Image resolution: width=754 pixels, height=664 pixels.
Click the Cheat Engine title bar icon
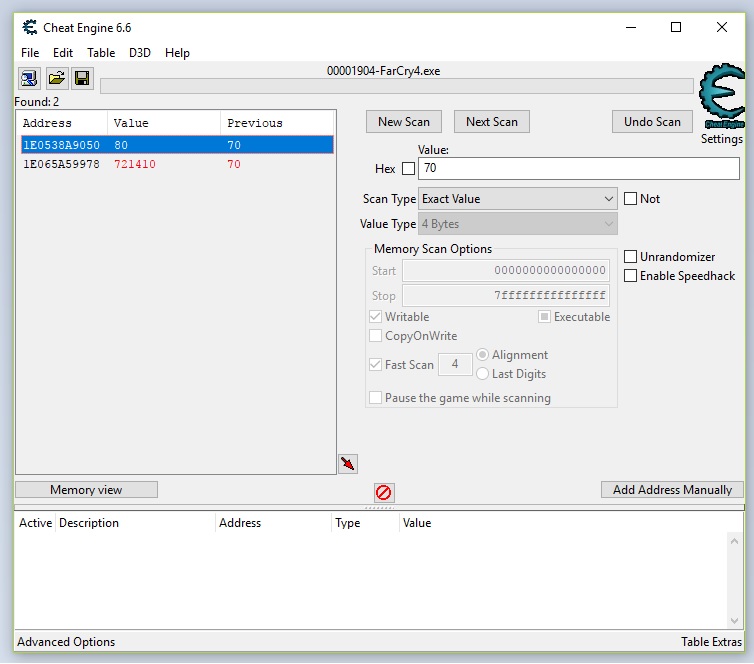[x=29, y=27]
